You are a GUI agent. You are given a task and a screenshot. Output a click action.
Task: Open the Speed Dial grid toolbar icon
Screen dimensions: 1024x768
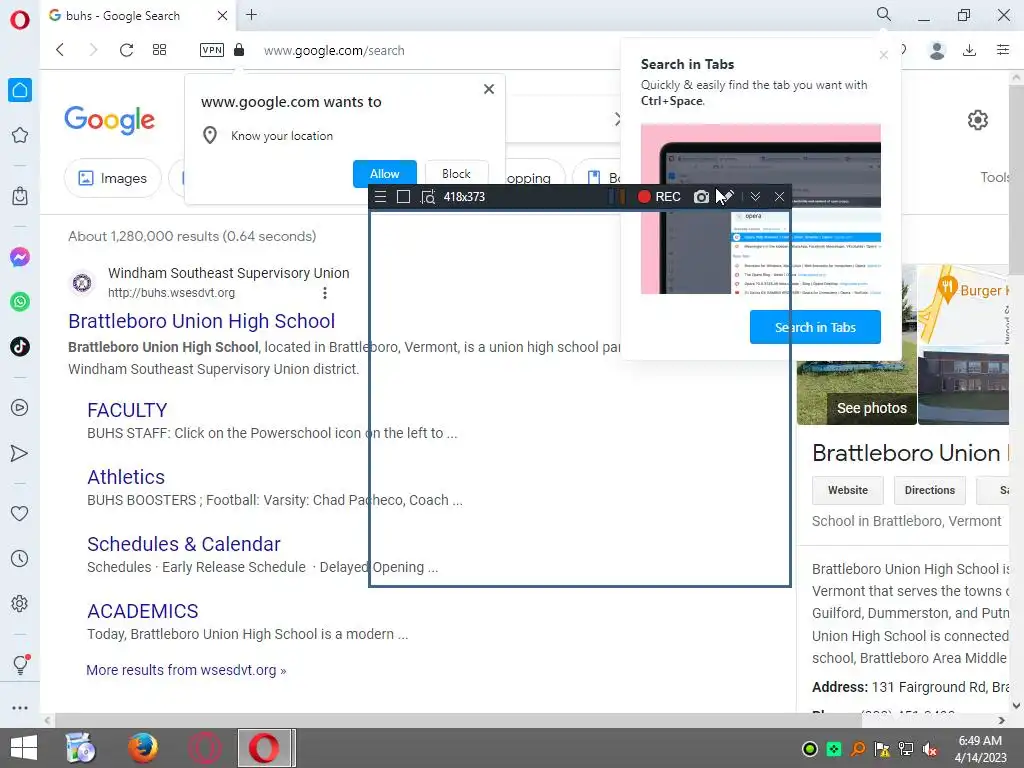coord(159,50)
